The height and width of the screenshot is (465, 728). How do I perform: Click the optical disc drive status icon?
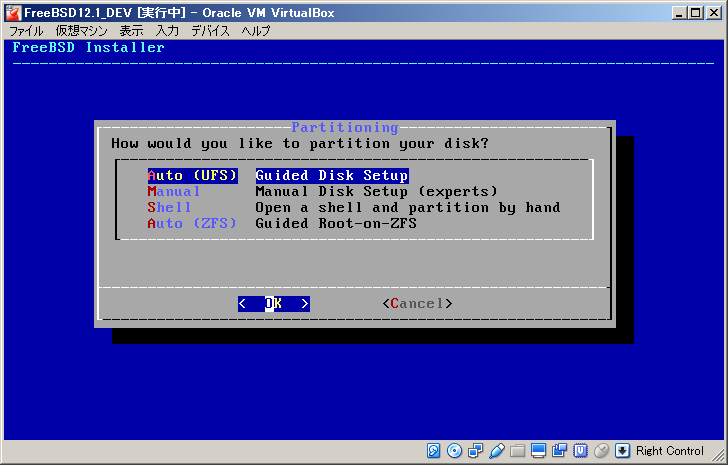click(x=455, y=450)
